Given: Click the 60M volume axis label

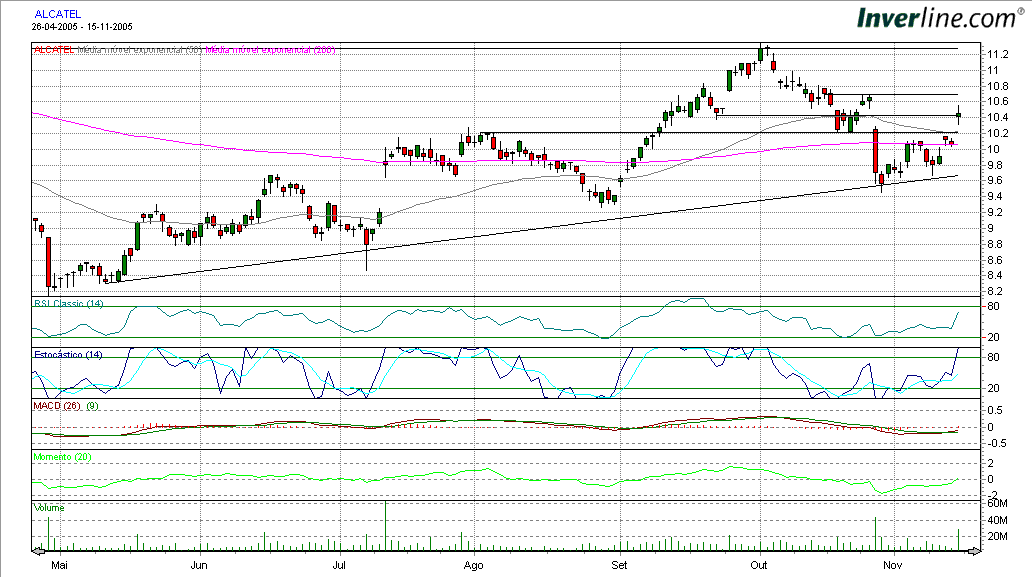Looking at the screenshot, I should [999, 504].
